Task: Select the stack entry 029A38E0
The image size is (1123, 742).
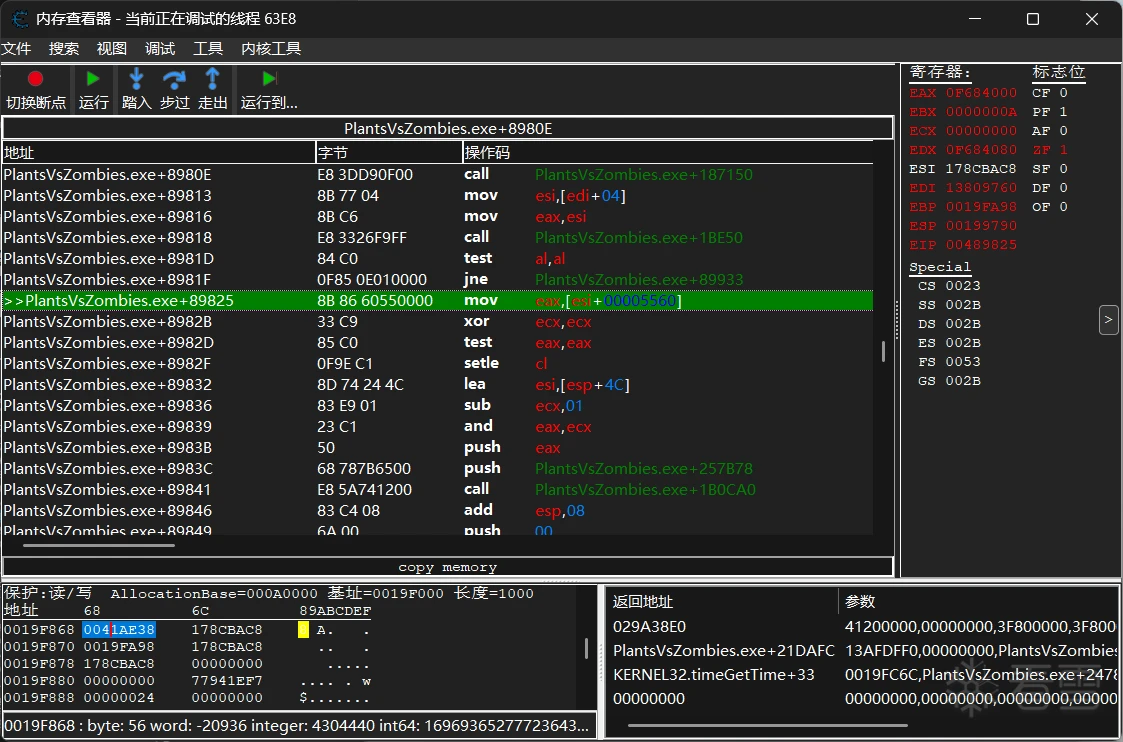Action: pos(649,627)
